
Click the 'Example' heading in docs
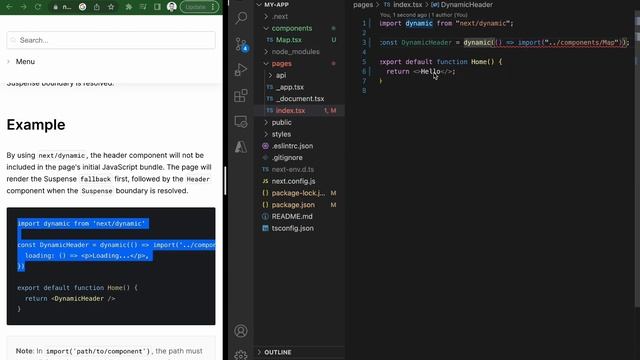point(36,124)
